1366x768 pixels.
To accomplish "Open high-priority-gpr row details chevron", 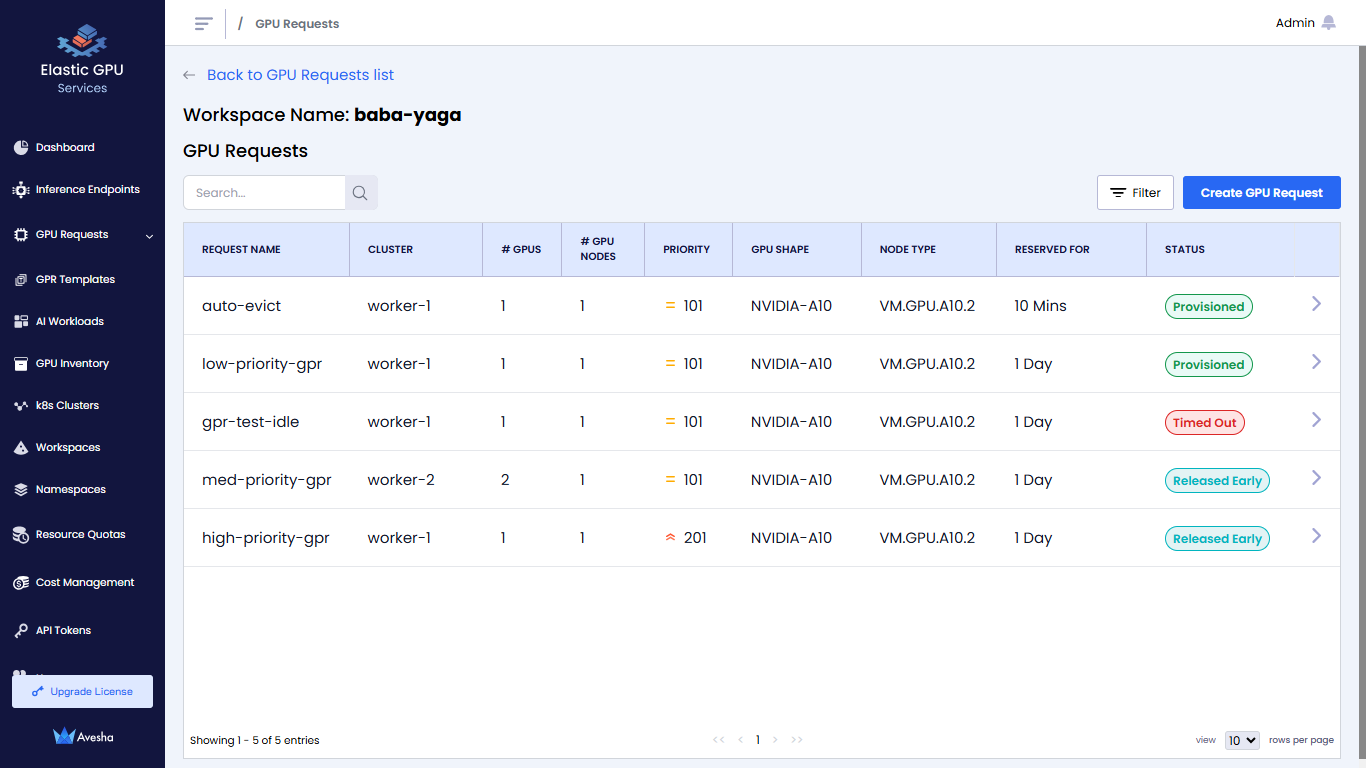I will click(x=1316, y=536).
